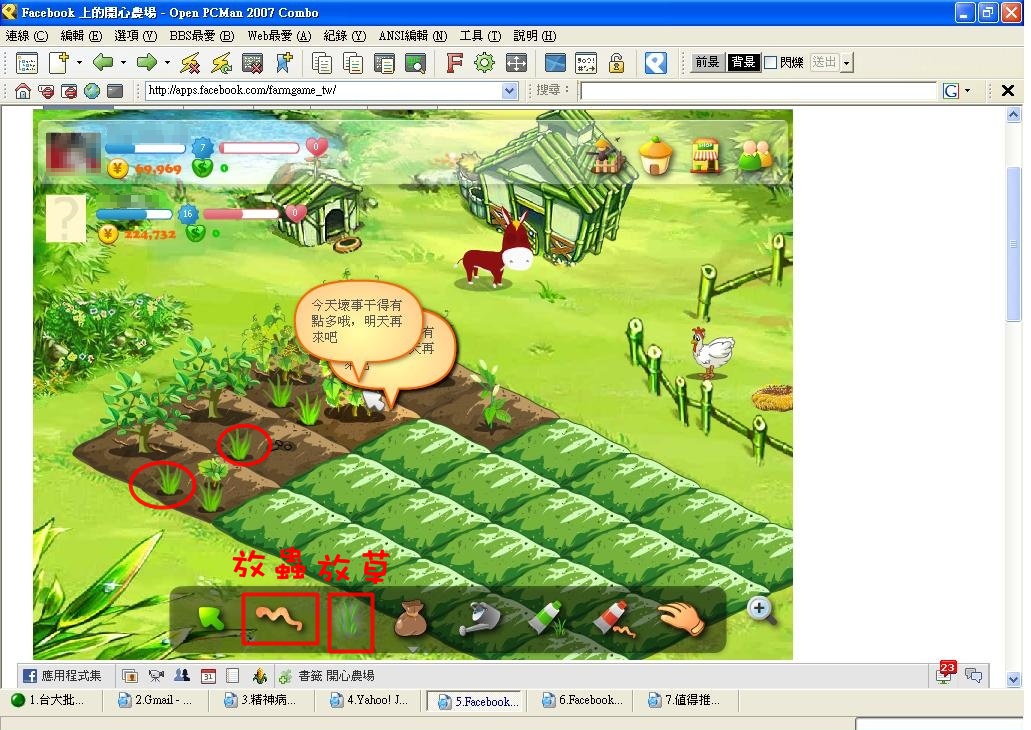Switch to the 1.台大批 tab
Viewport: 1031px width, 730px height.
pyautogui.click(x=51, y=700)
